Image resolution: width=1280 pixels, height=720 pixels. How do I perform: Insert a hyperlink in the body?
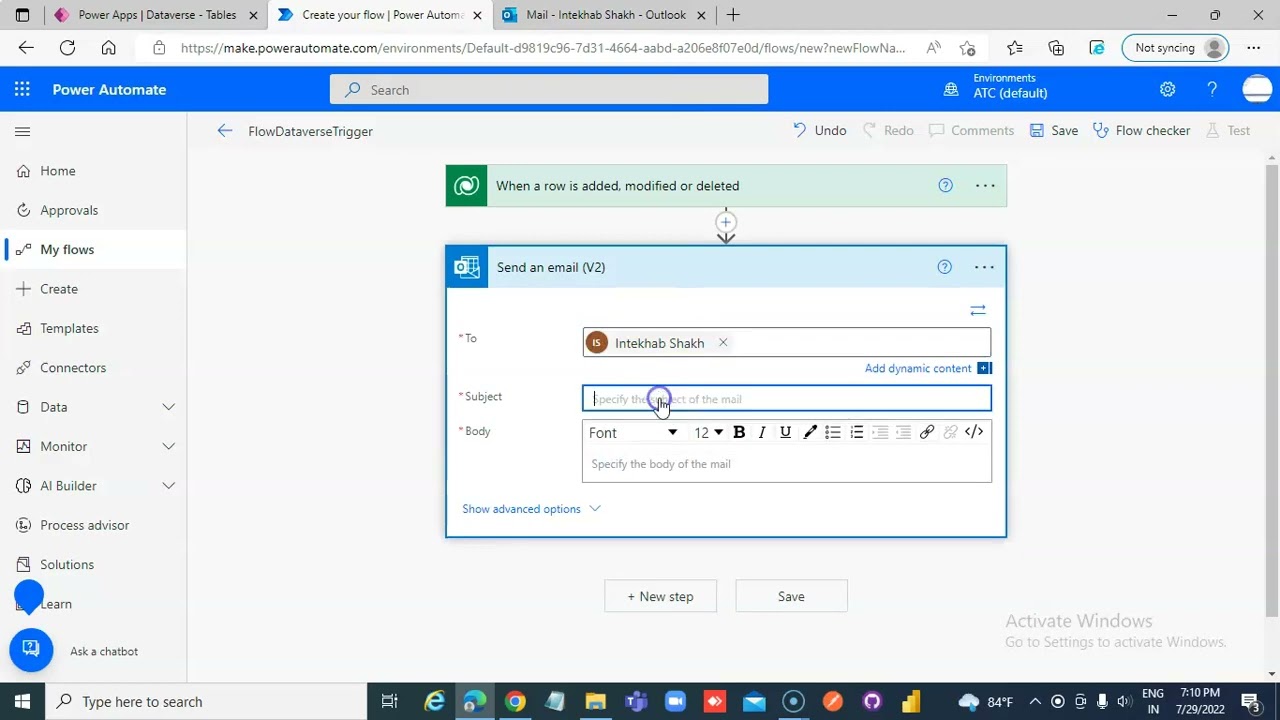click(x=927, y=432)
